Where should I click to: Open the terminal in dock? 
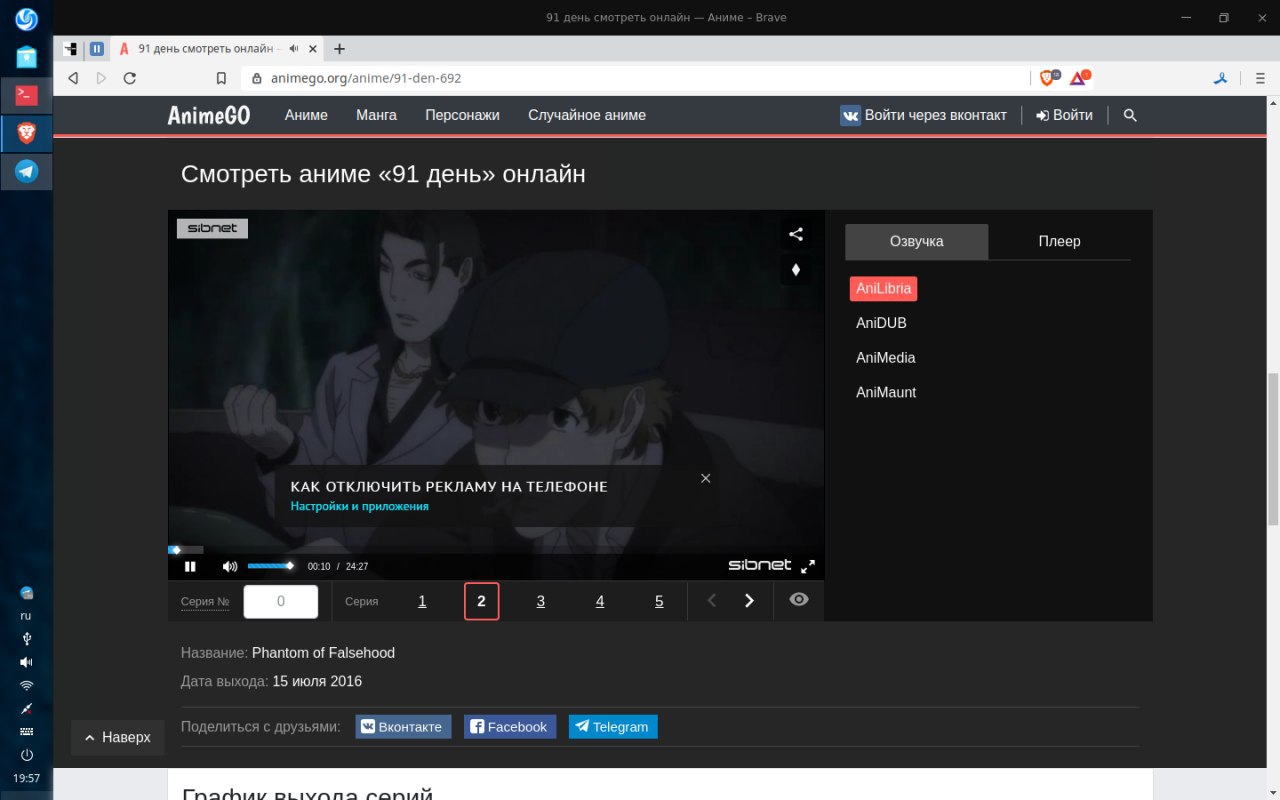point(26,95)
